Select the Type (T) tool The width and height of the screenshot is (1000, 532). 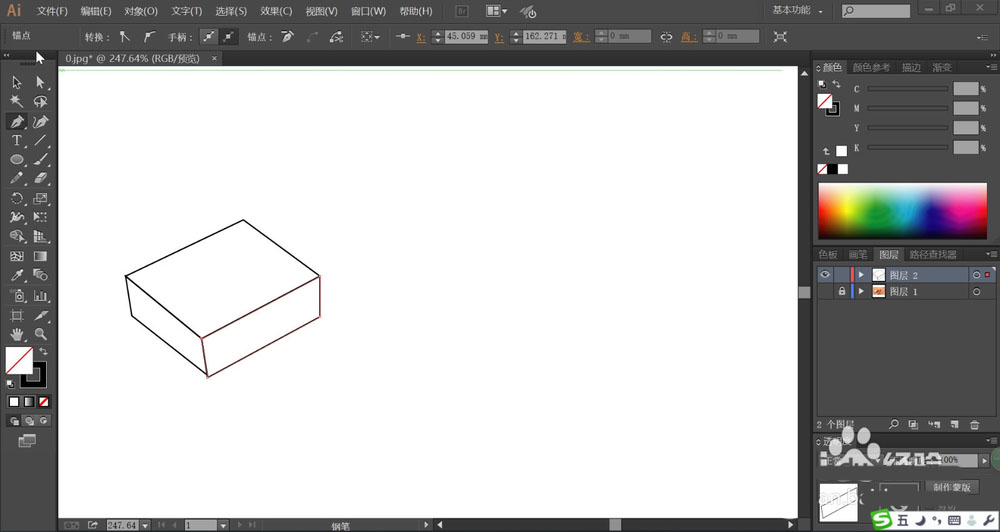[17, 140]
